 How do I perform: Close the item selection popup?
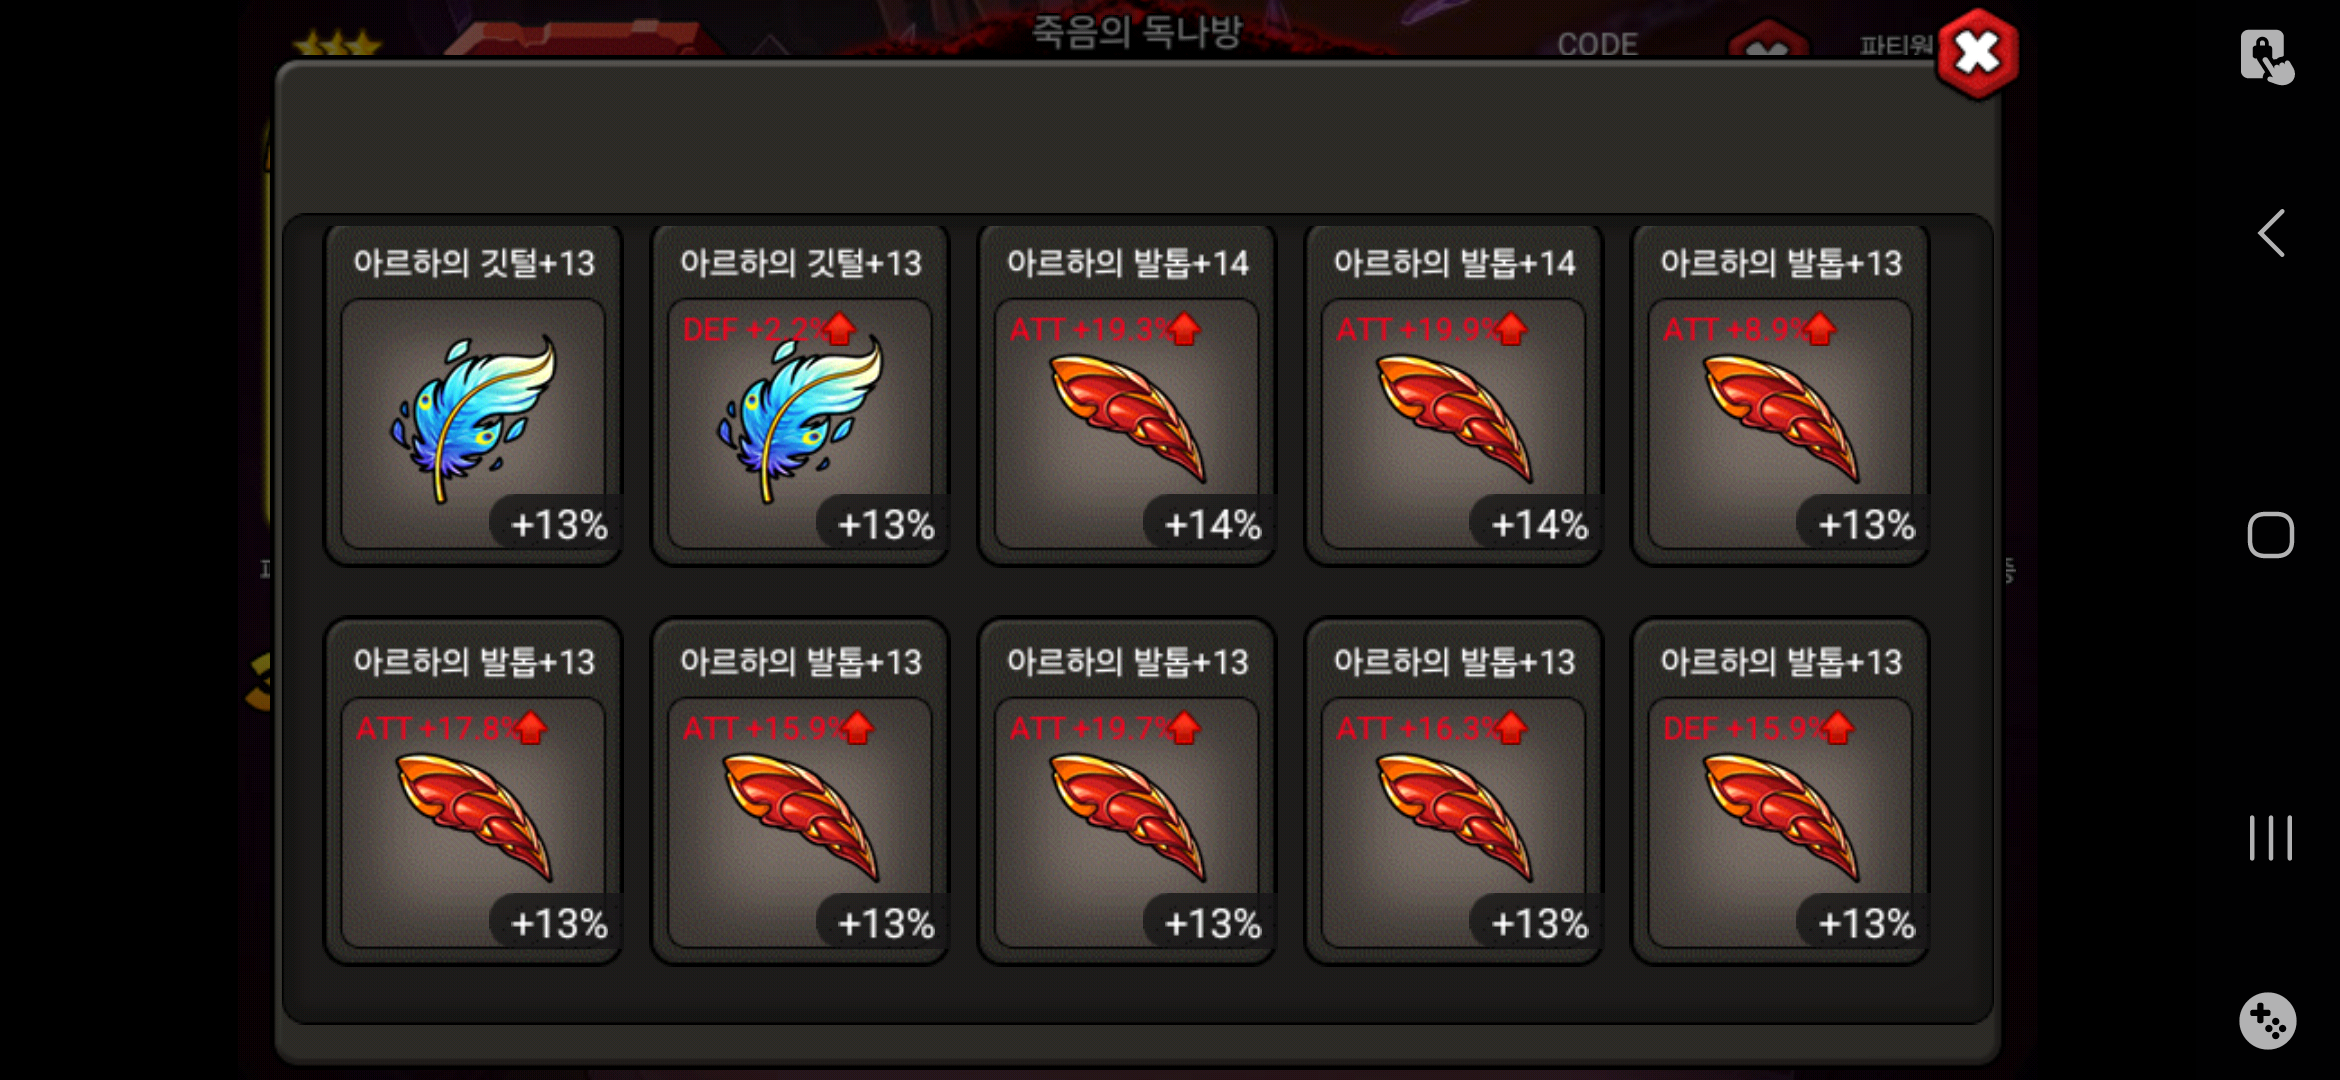tap(1977, 54)
